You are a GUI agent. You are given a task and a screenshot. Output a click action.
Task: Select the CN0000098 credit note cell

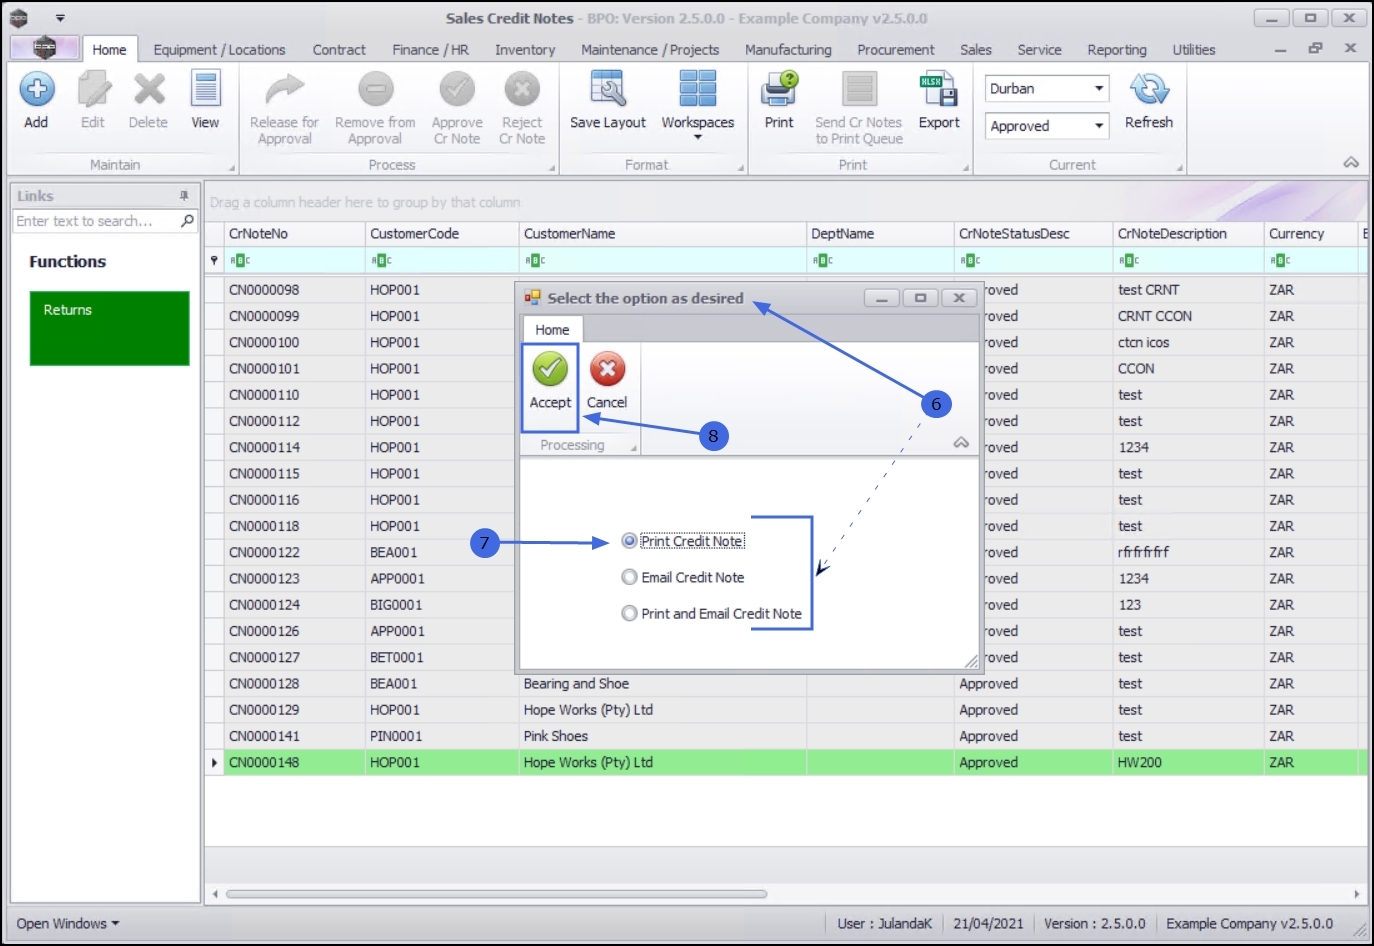(x=294, y=290)
